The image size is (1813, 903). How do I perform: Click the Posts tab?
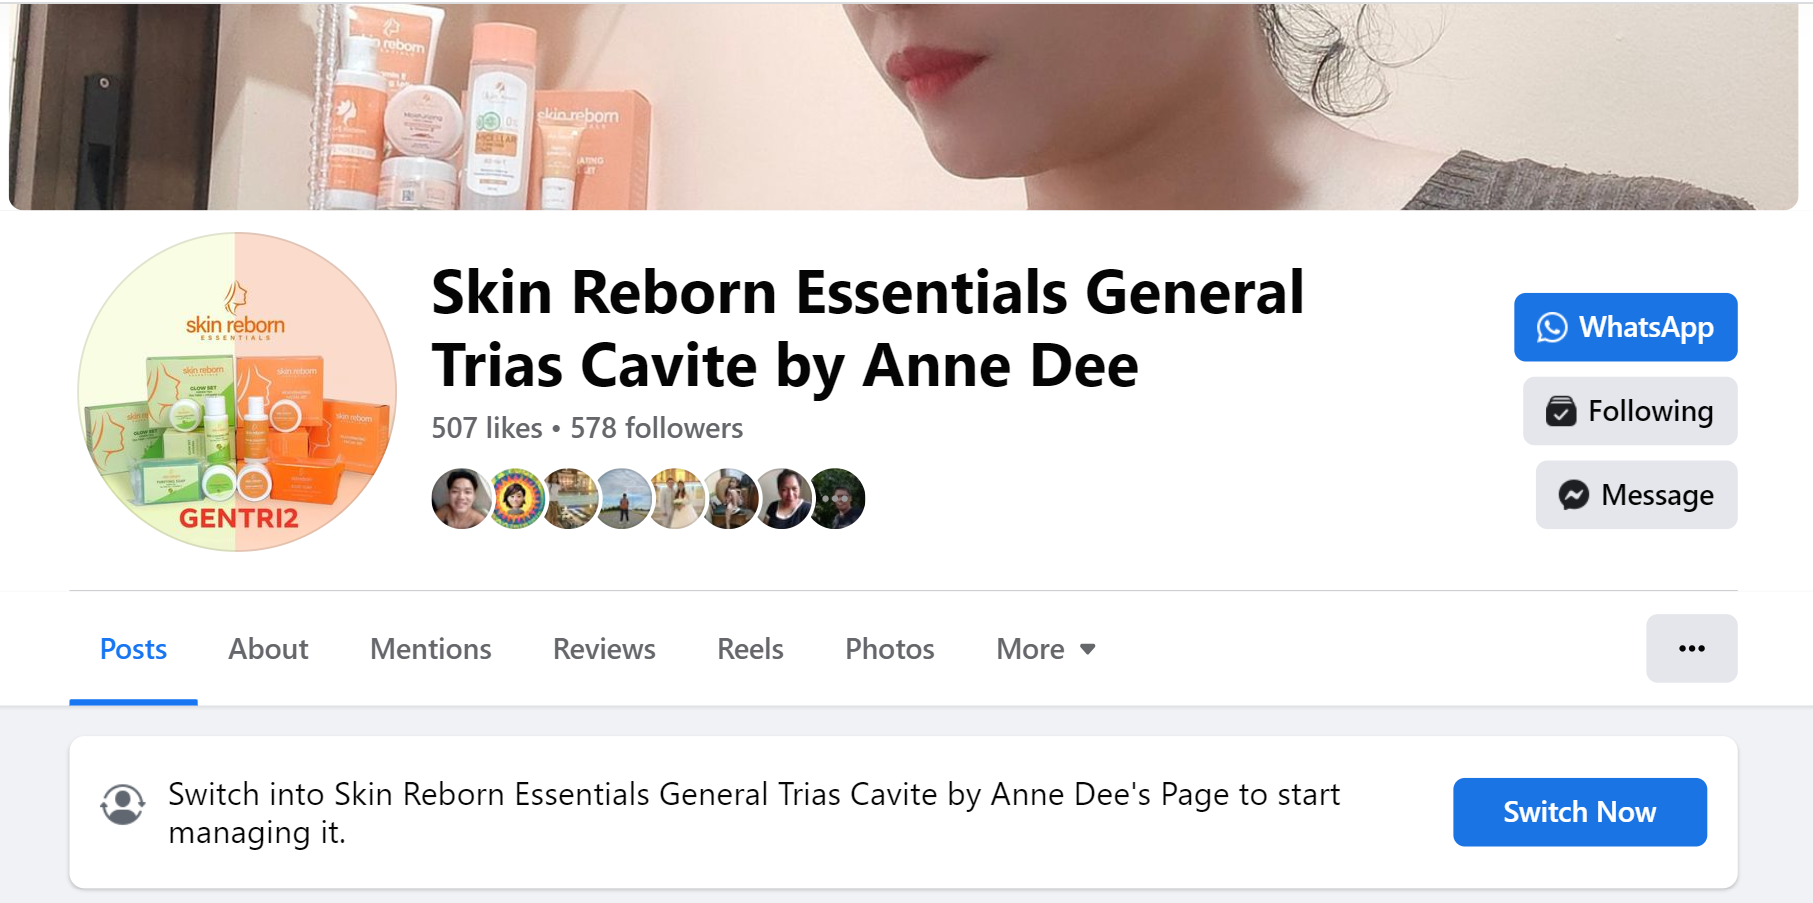point(133,649)
